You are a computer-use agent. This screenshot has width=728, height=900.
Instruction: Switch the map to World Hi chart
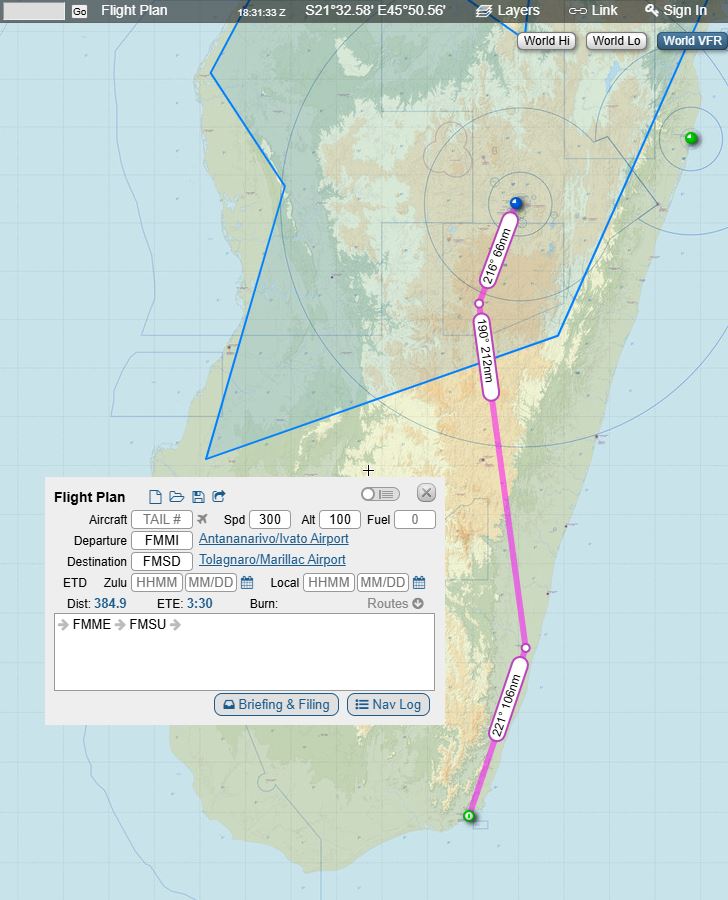(x=547, y=41)
